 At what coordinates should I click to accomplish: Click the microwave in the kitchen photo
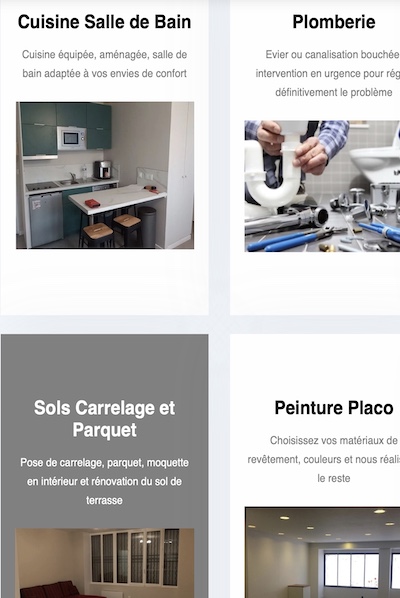tap(72, 138)
